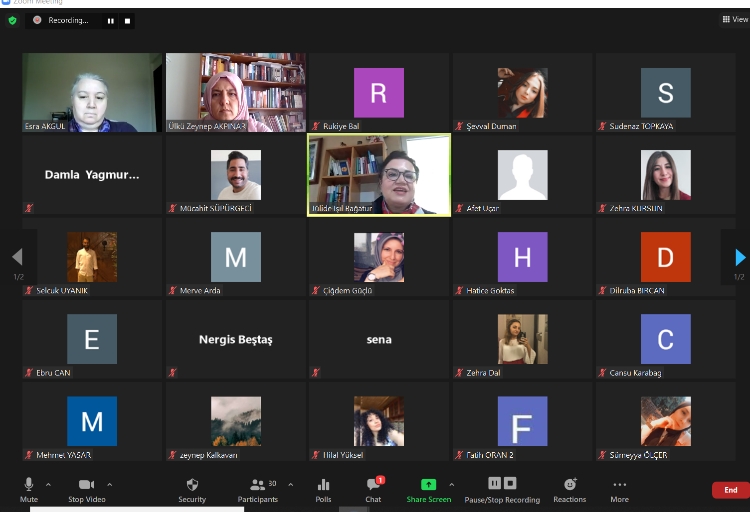The width and height of the screenshot is (750, 512).
Task: Click the sena participant tile
Action: click(379, 339)
